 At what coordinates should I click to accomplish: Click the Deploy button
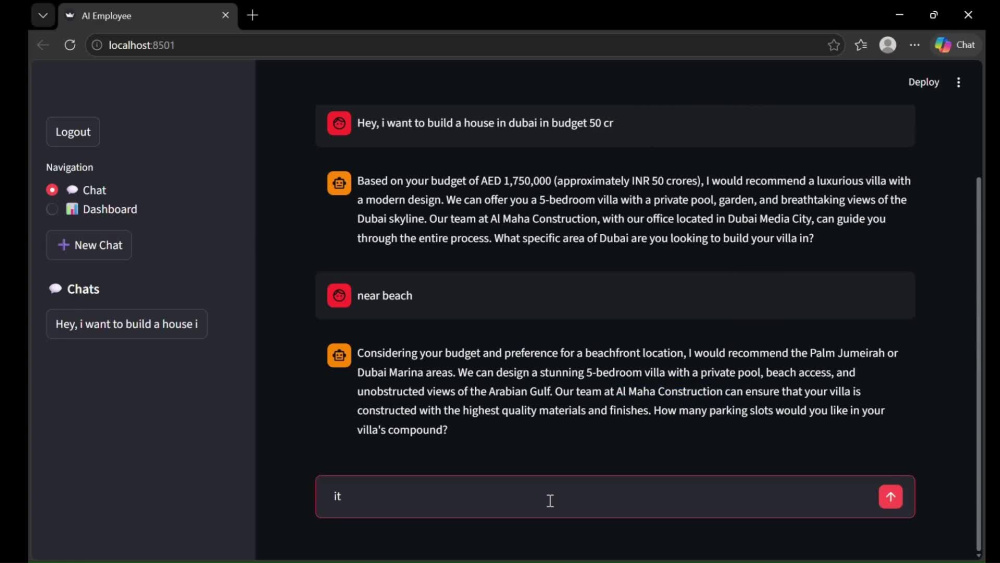[x=923, y=82]
